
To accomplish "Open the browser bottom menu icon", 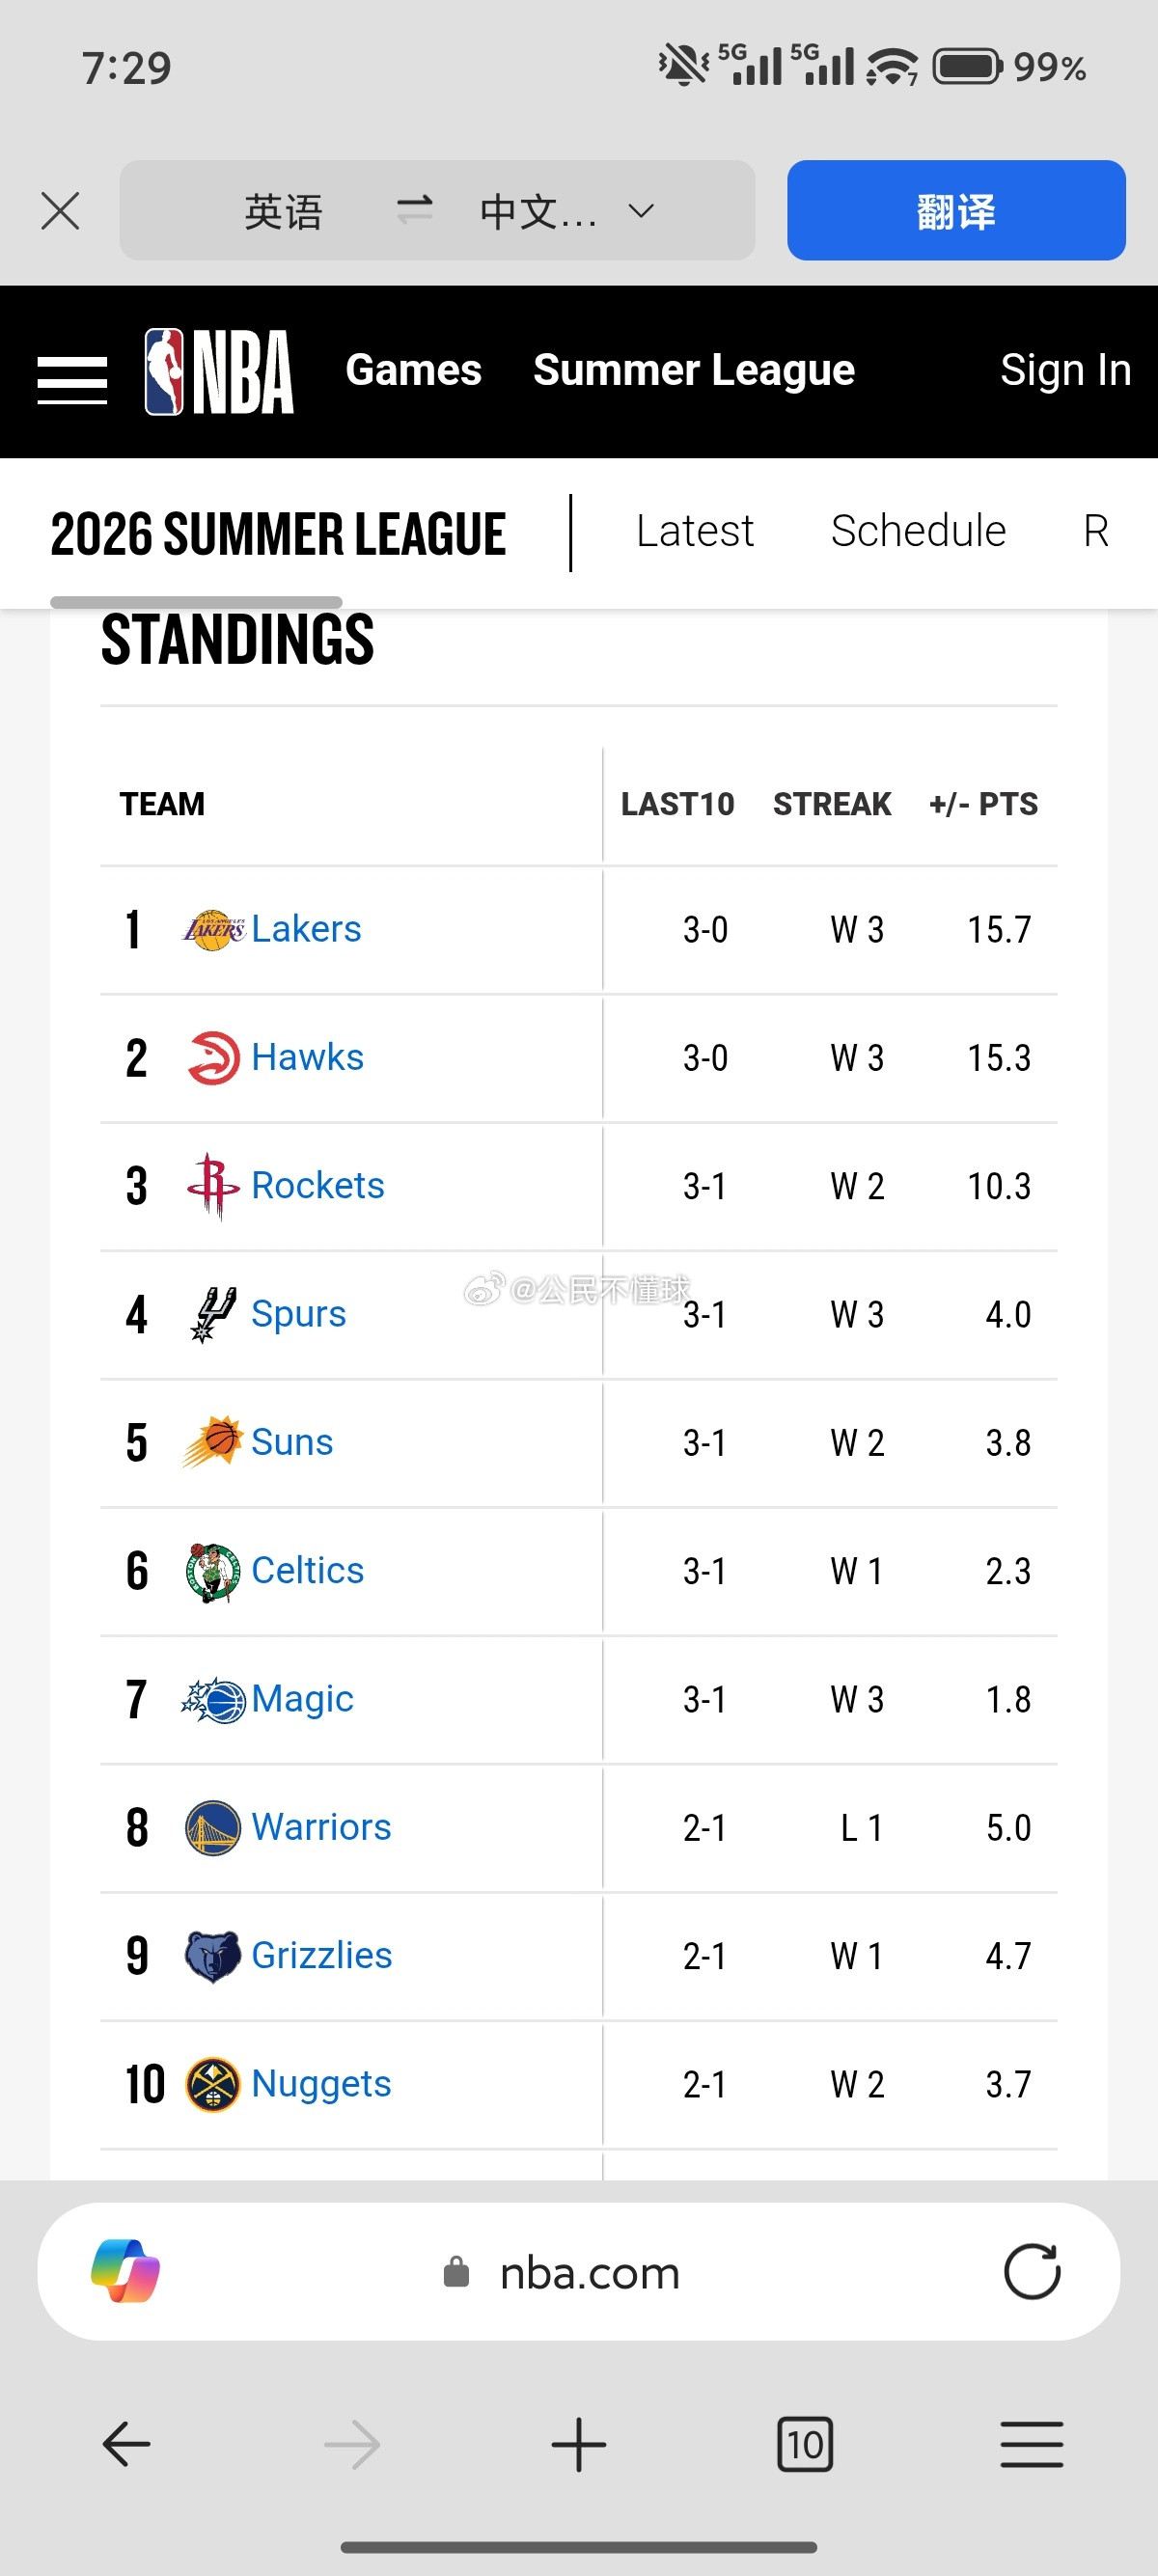I will [x=1032, y=2444].
